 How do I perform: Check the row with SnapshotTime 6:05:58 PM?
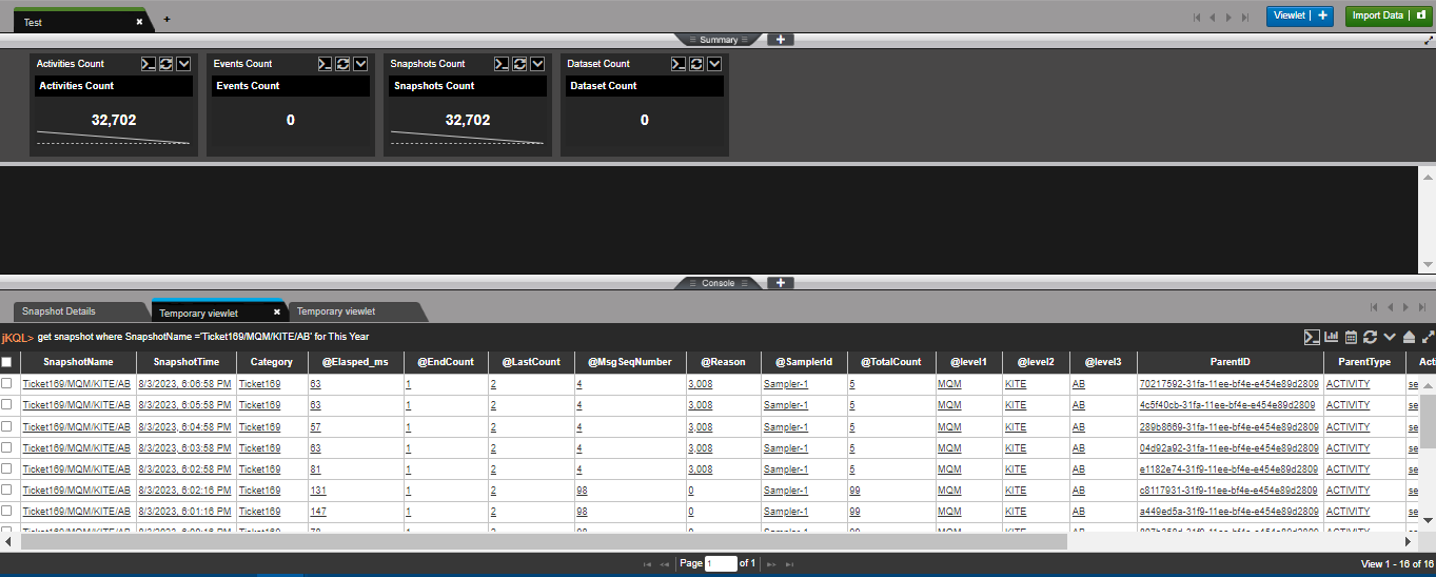pyautogui.click(x=7, y=404)
